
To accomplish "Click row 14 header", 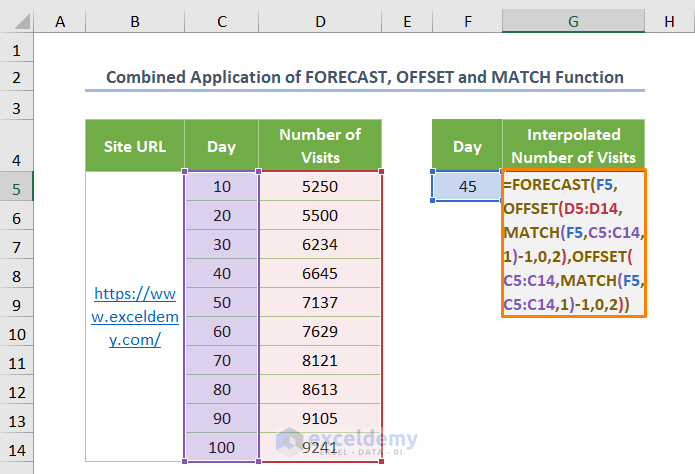I will click(x=17, y=447).
